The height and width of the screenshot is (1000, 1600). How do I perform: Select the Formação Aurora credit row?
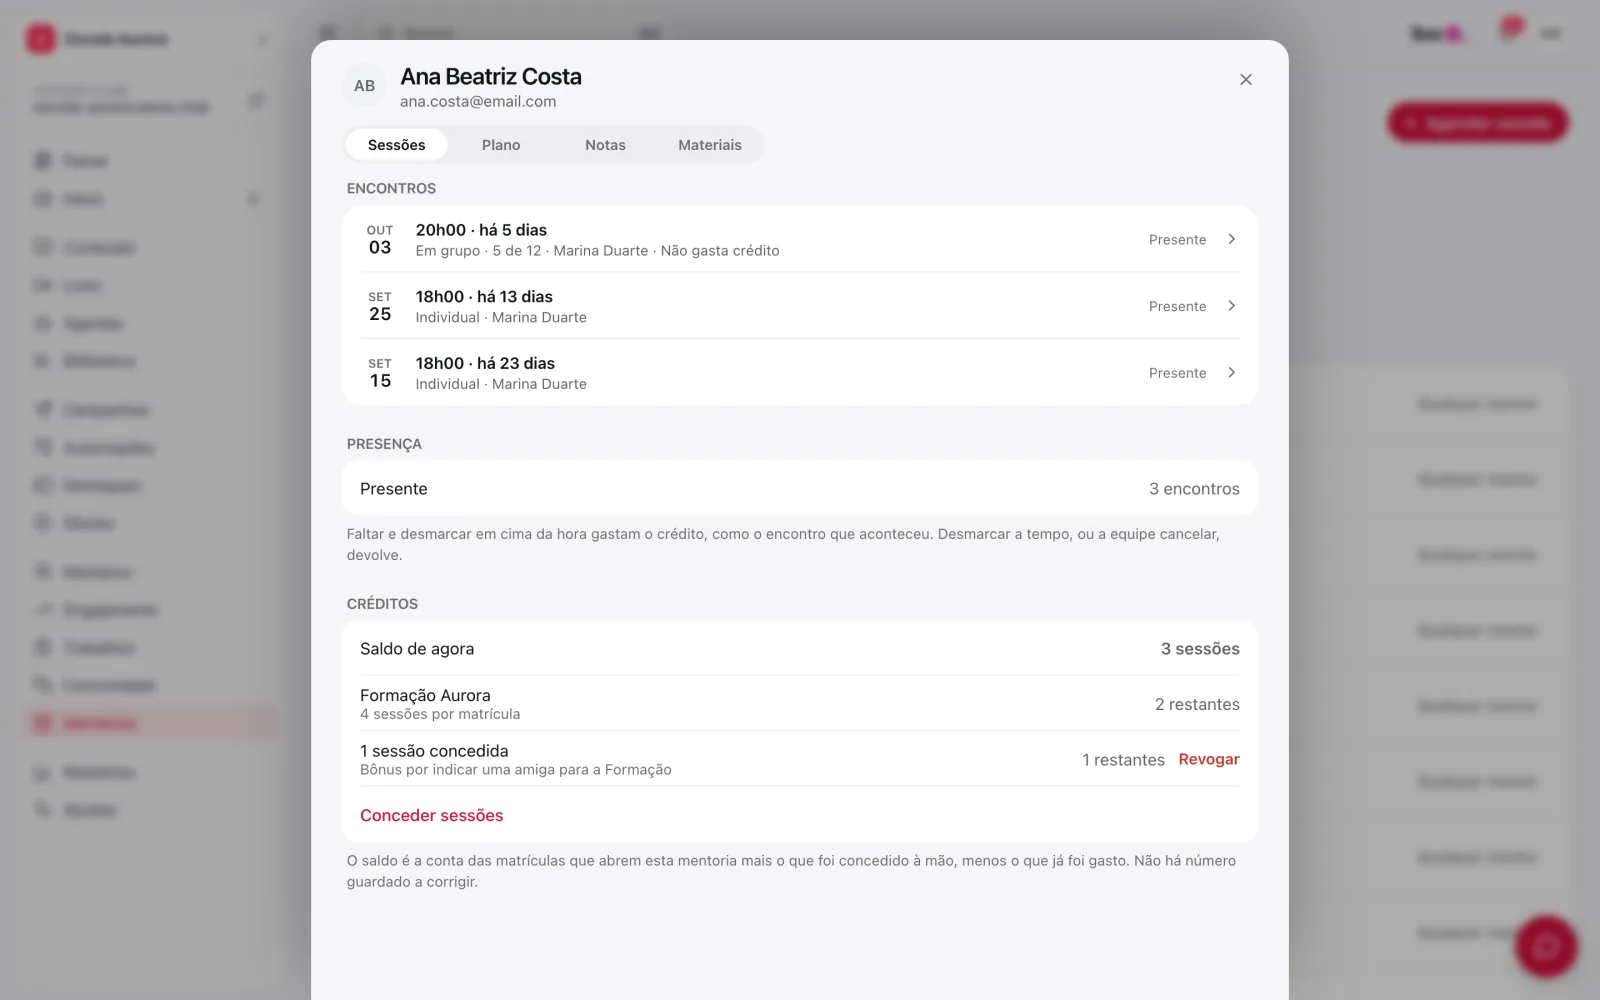800,704
